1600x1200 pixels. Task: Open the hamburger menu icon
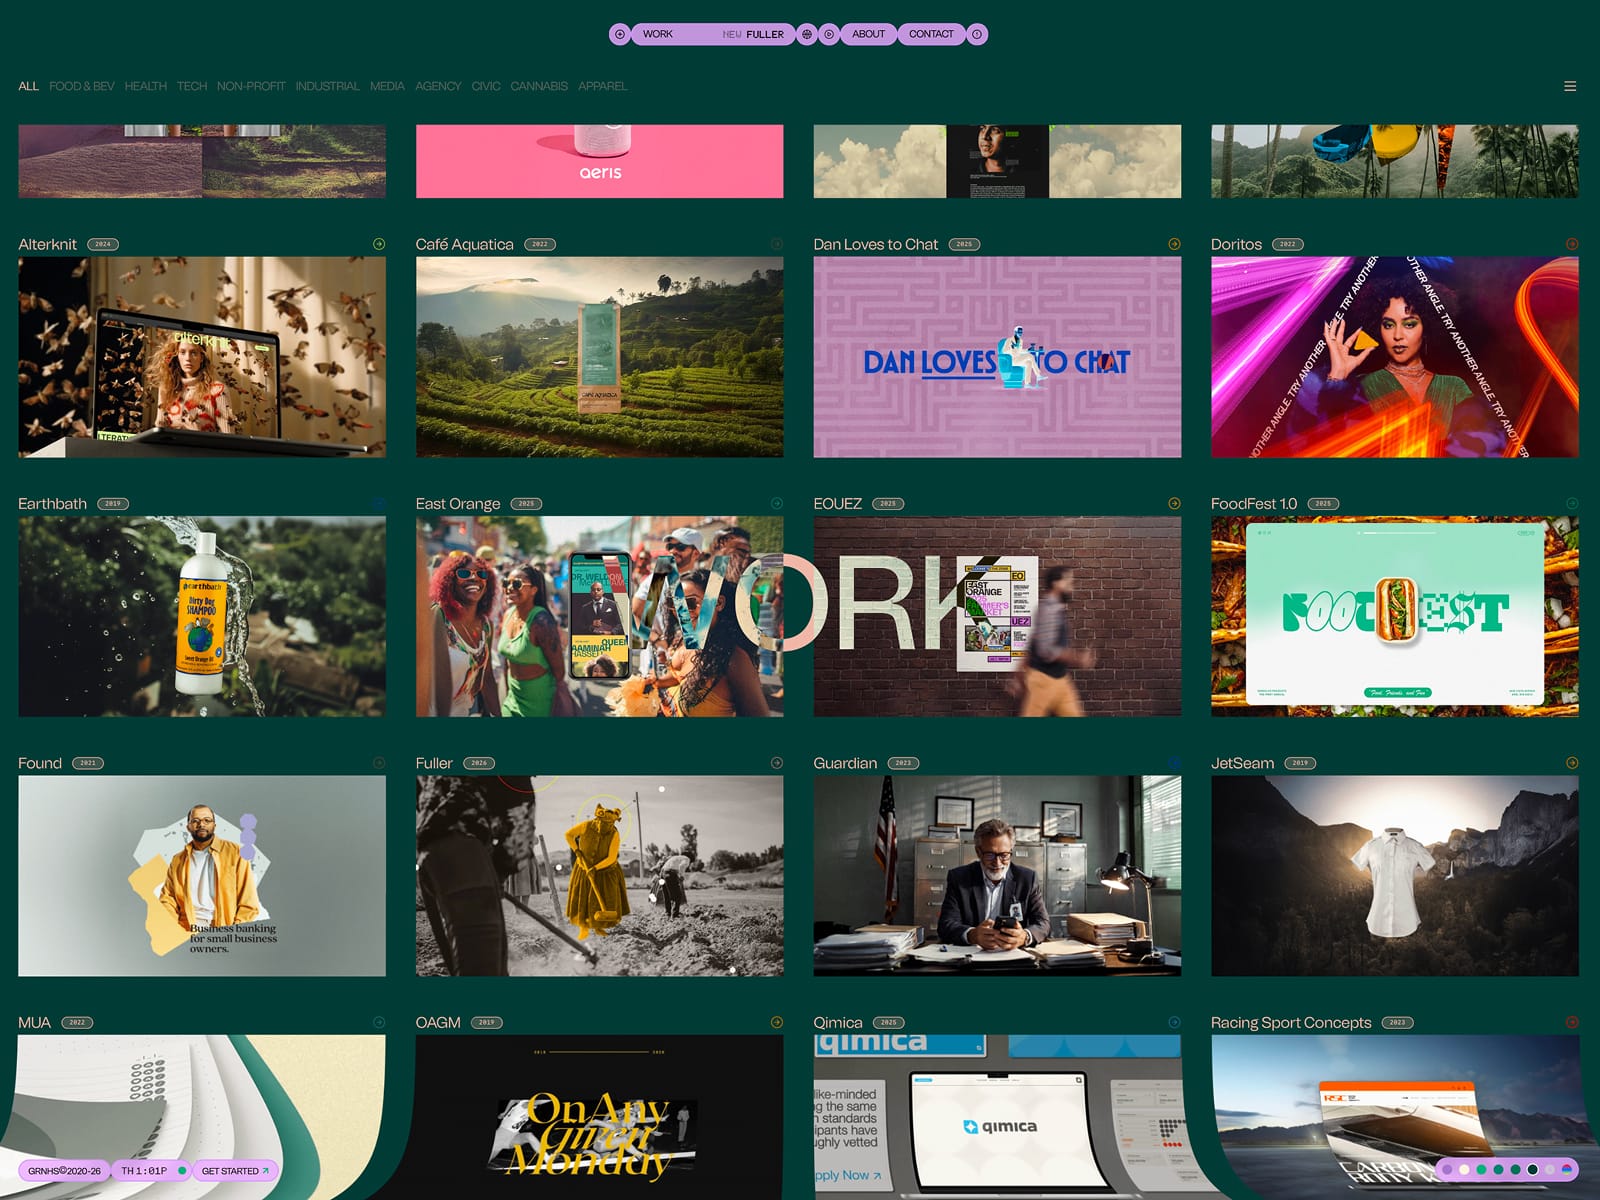1570,86
